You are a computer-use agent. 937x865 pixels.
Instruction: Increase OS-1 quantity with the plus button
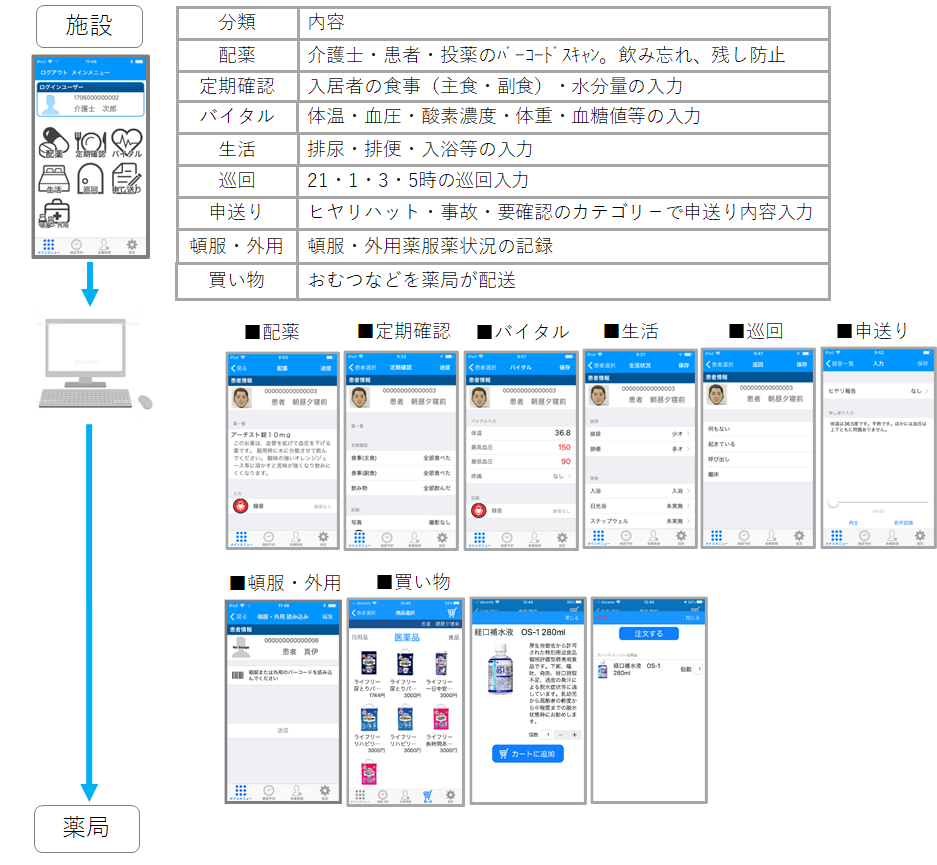pos(574,734)
